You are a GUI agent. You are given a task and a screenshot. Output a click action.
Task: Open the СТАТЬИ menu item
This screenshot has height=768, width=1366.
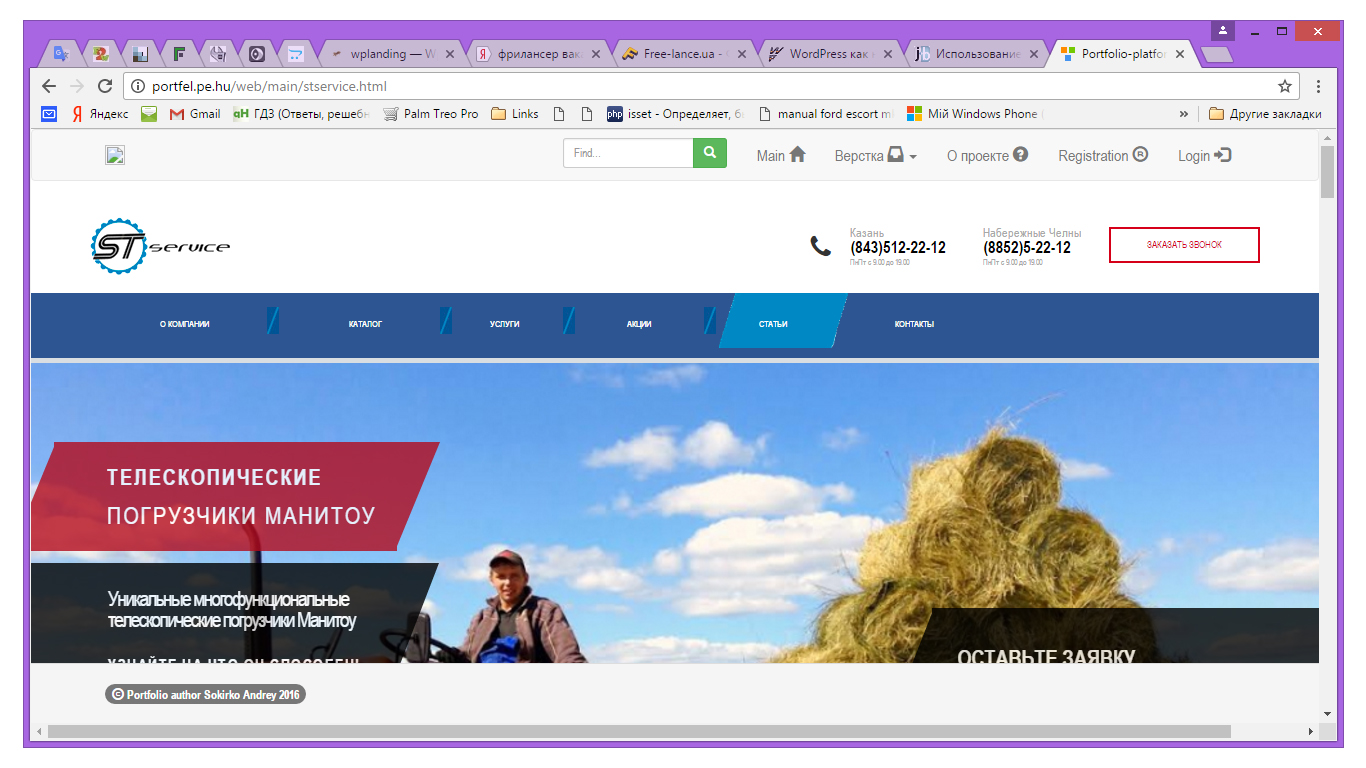tap(773, 324)
